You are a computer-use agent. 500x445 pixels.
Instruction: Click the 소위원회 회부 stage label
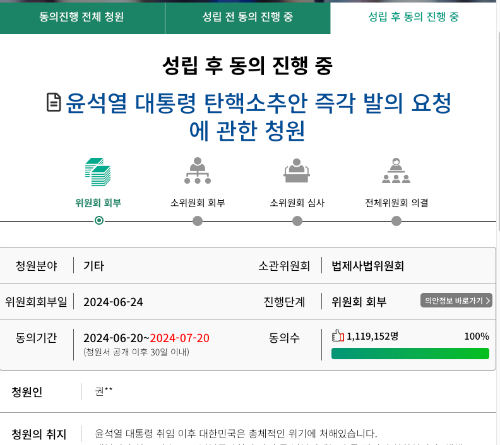pos(198,203)
